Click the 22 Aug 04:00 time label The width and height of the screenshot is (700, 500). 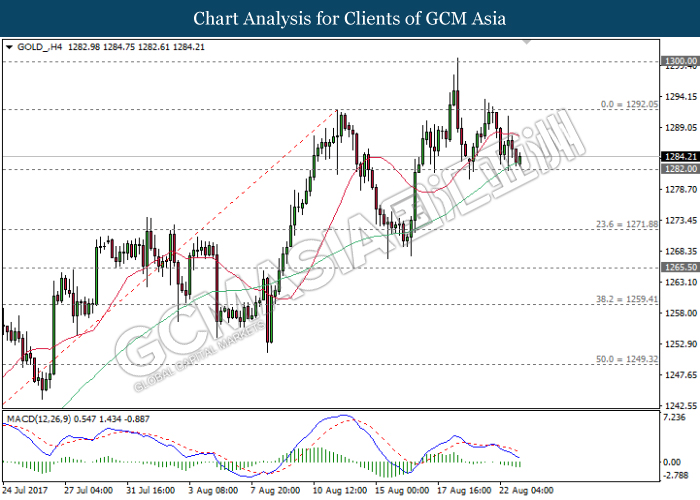pyautogui.click(x=526, y=490)
